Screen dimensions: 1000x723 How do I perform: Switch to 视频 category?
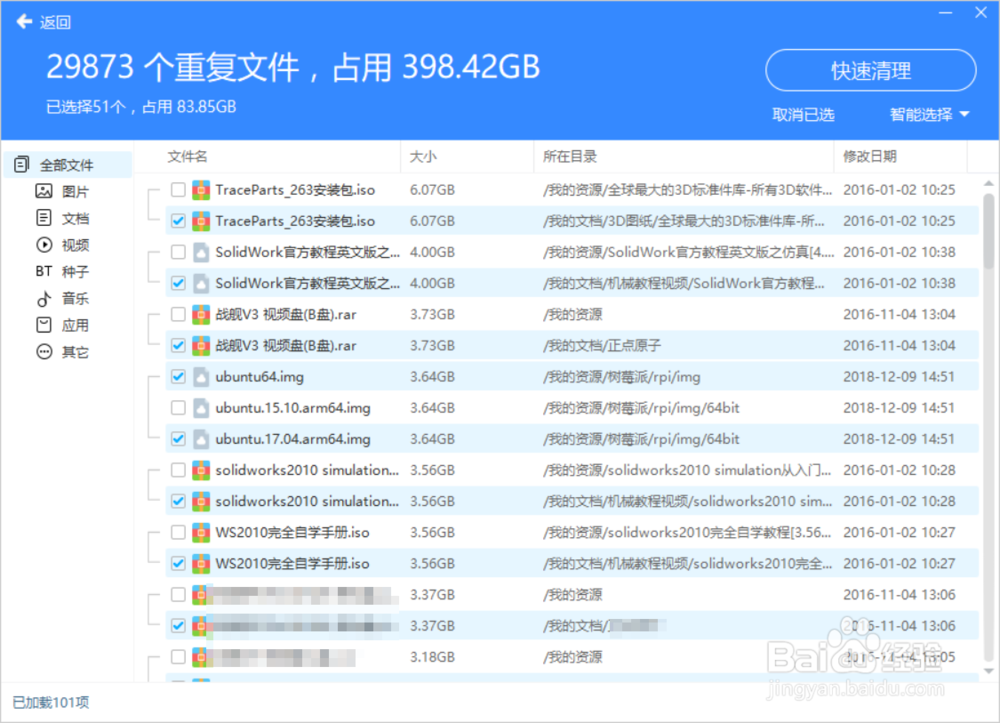[x=75, y=245]
